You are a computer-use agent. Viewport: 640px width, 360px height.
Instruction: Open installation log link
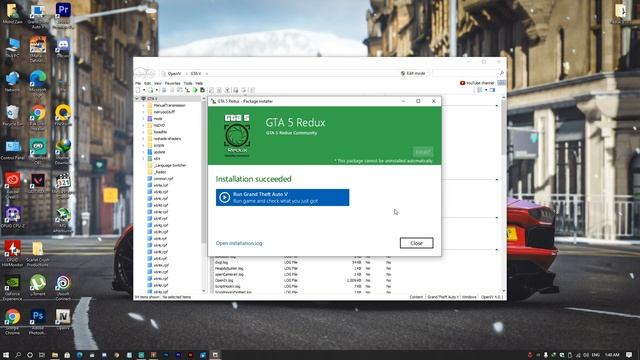click(239, 243)
